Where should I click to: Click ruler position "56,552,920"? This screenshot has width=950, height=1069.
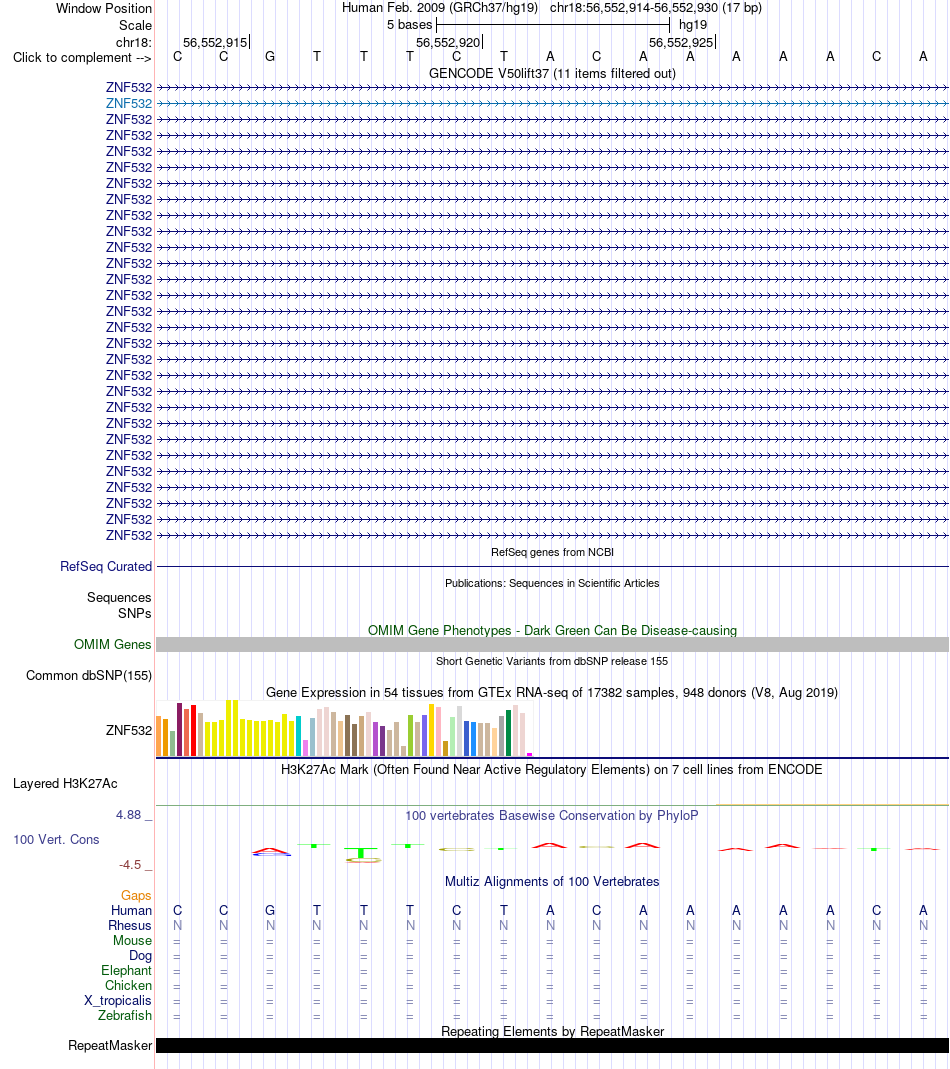click(448, 42)
